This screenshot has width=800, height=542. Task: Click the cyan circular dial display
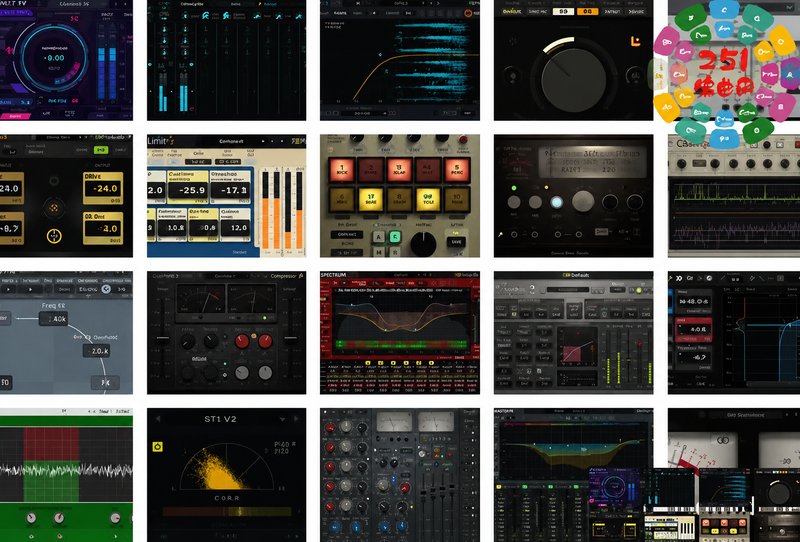pyautogui.click(x=54, y=59)
